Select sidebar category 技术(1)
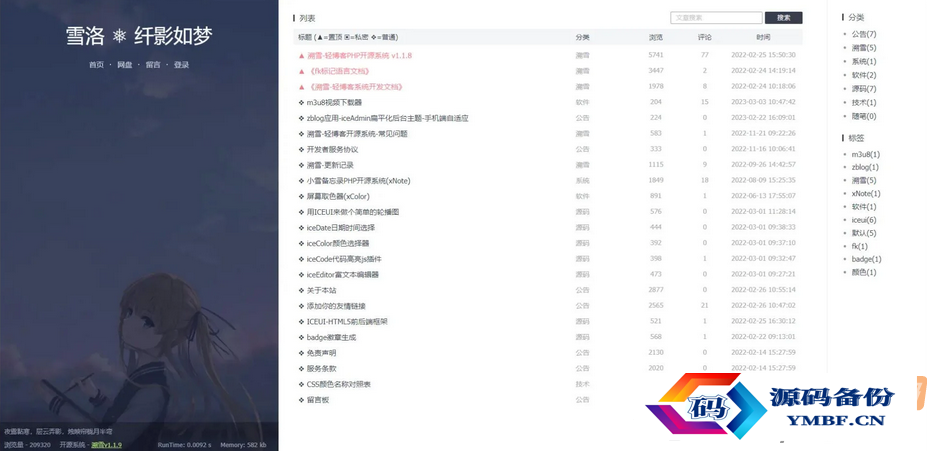 [864, 103]
